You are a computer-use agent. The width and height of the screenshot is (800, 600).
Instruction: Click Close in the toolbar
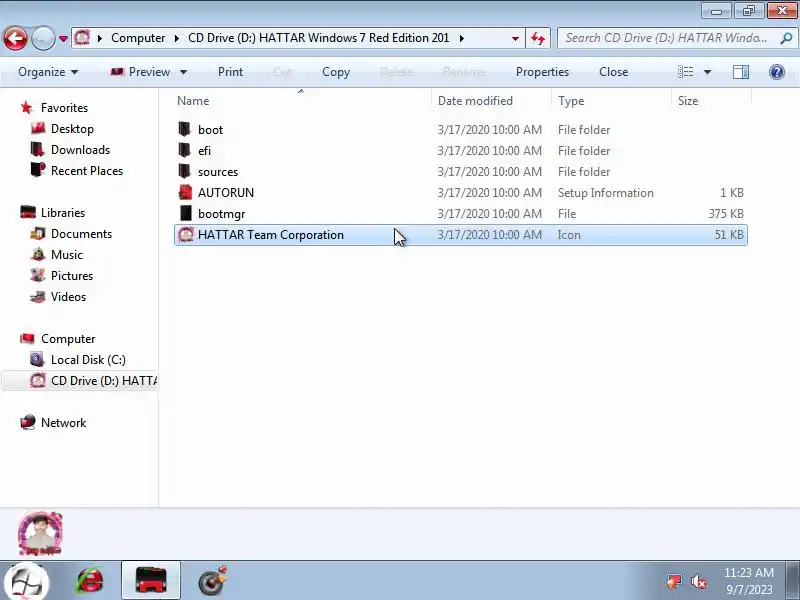coord(613,72)
